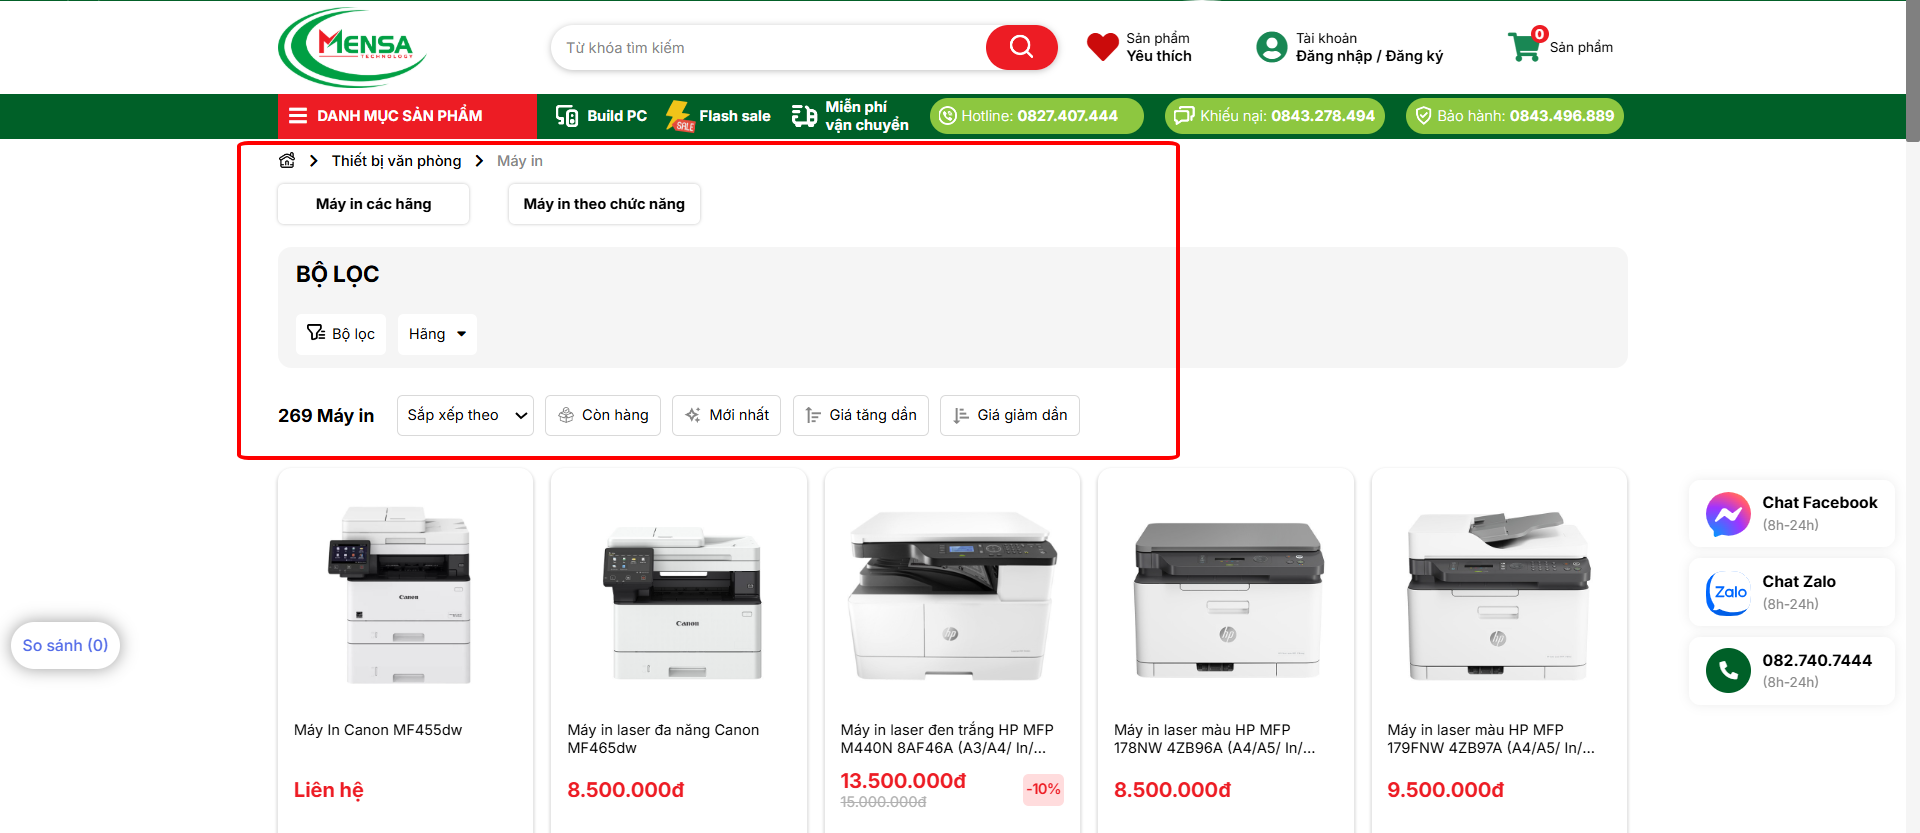Click the Bảo hành shield icon
1920x833 pixels.
click(x=1424, y=116)
